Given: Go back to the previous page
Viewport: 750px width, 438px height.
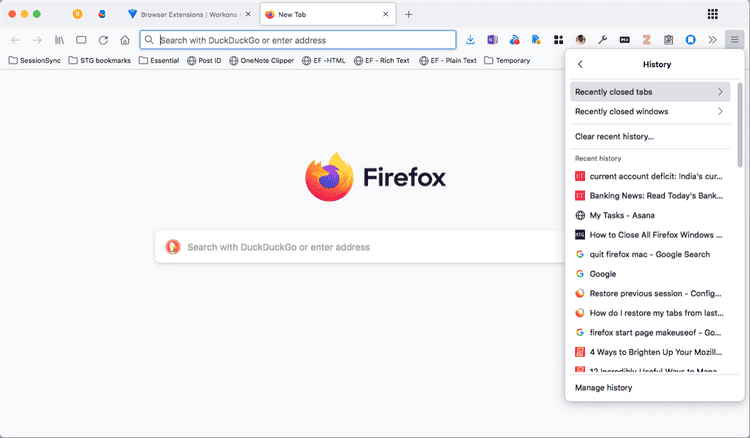Looking at the screenshot, I should pyautogui.click(x=15, y=40).
